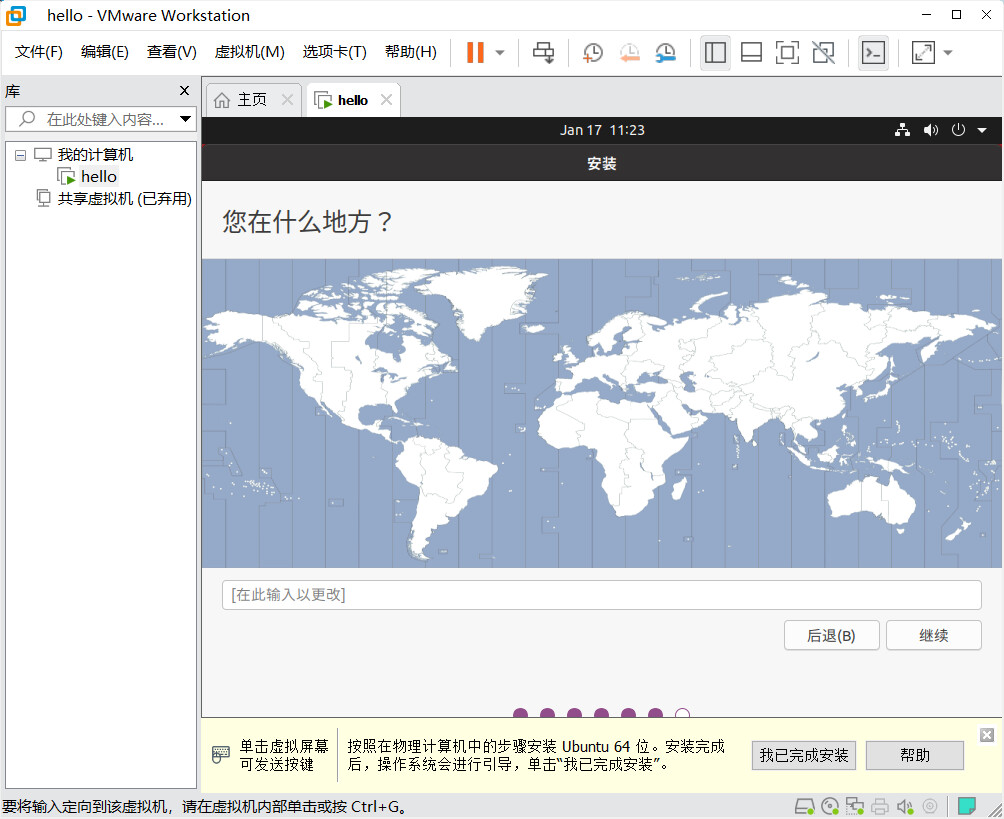Click the teal message log icon
1004x819 pixels.
click(x=966, y=806)
